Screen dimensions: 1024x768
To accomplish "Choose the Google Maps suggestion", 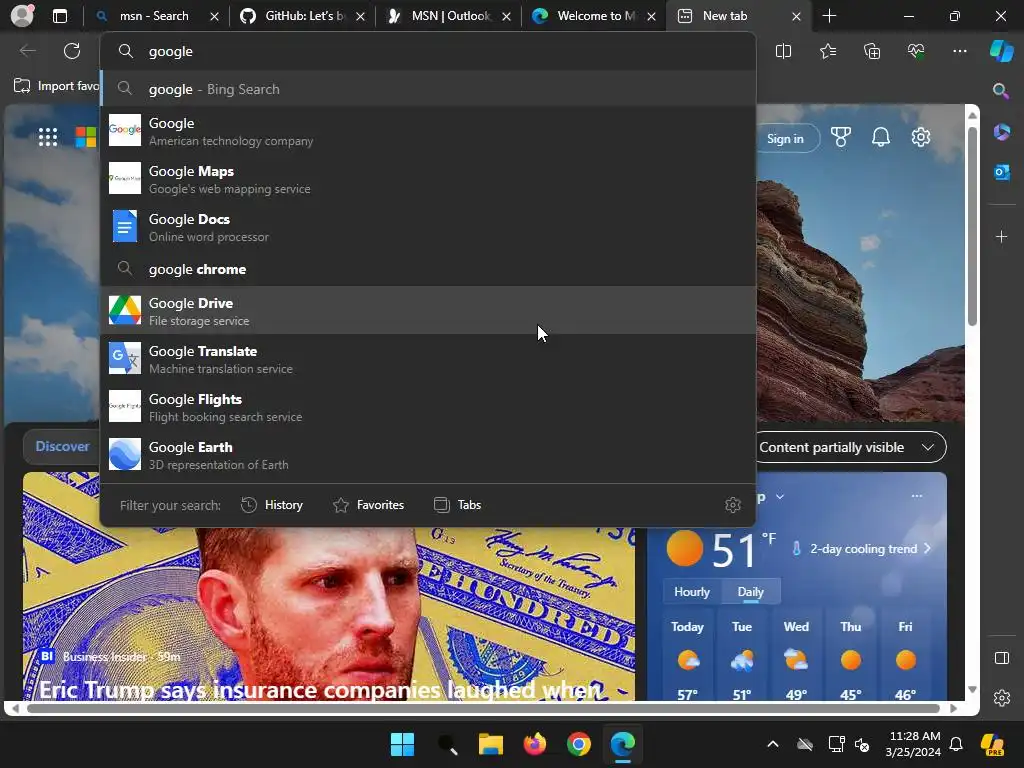I will pyautogui.click(x=428, y=179).
